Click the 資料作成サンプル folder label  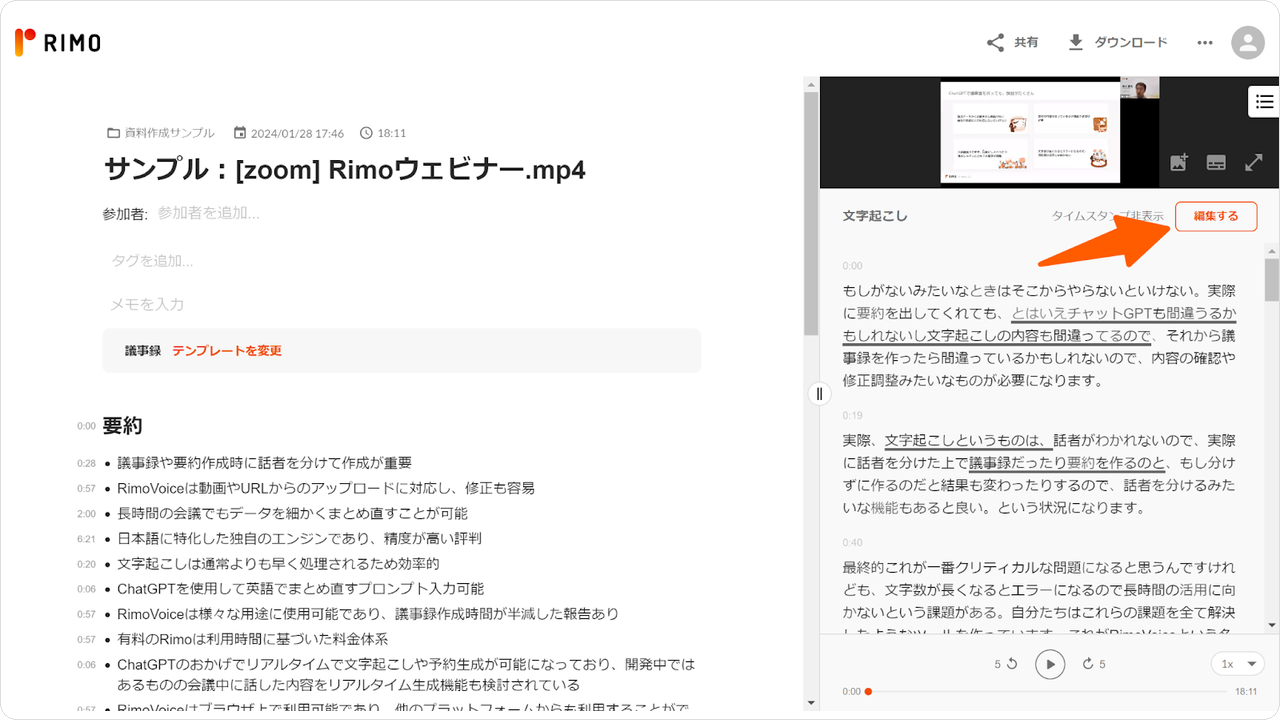(x=160, y=133)
